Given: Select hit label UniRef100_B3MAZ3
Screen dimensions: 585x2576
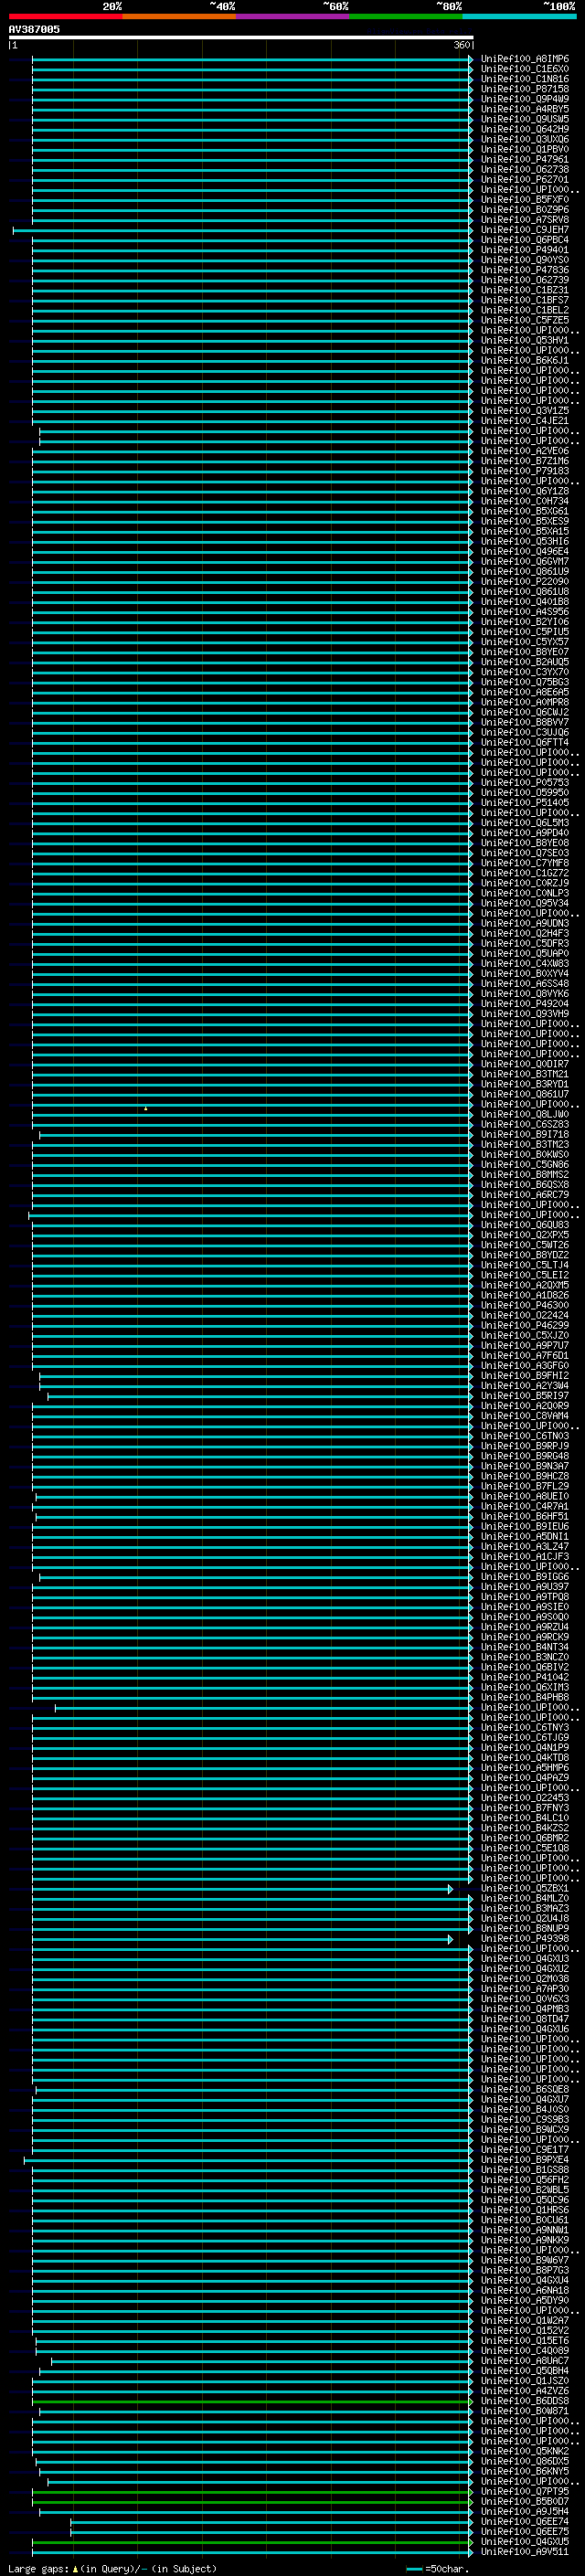Looking at the screenshot, I should (x=525, y=1909).
